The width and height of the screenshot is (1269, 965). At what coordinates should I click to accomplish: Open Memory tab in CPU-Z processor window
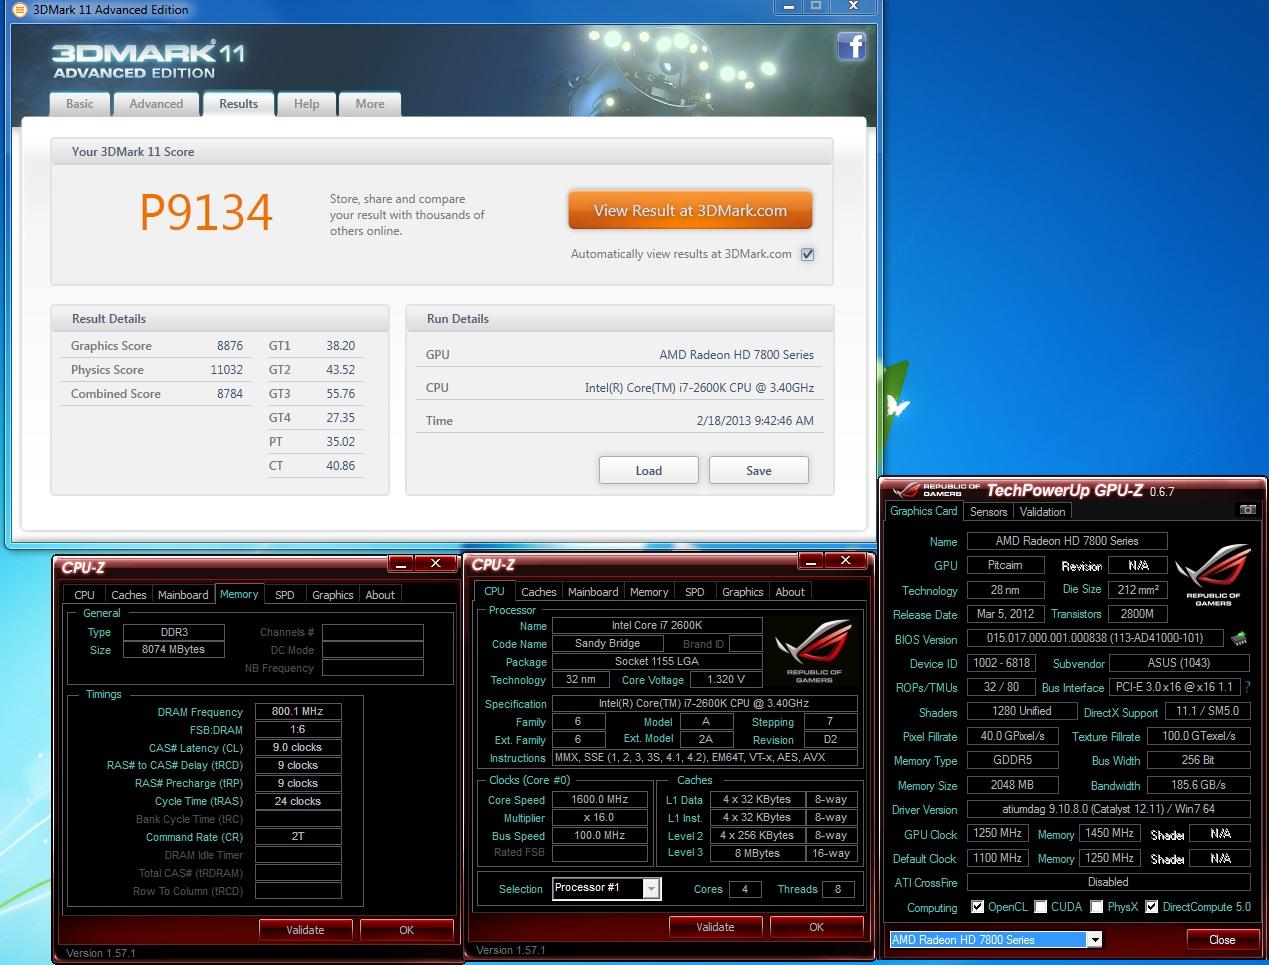point(649,592)
